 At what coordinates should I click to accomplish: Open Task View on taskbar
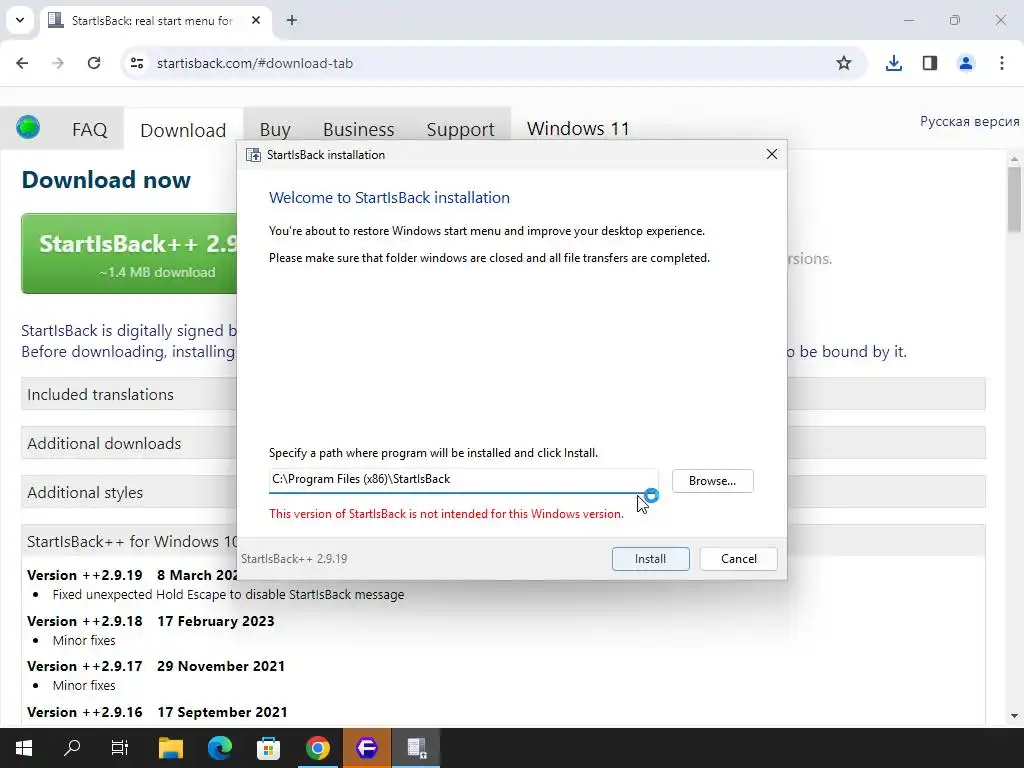[x=120, y=748]
